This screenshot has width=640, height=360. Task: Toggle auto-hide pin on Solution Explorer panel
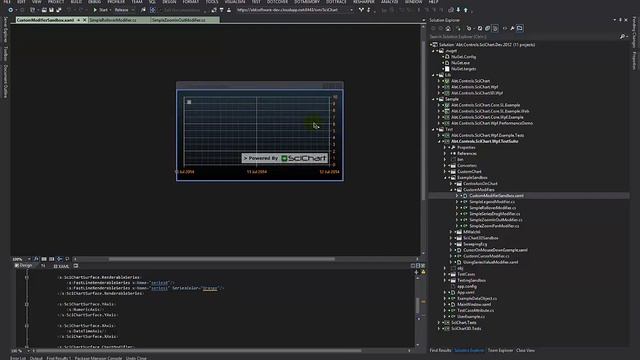coord(620,20)
